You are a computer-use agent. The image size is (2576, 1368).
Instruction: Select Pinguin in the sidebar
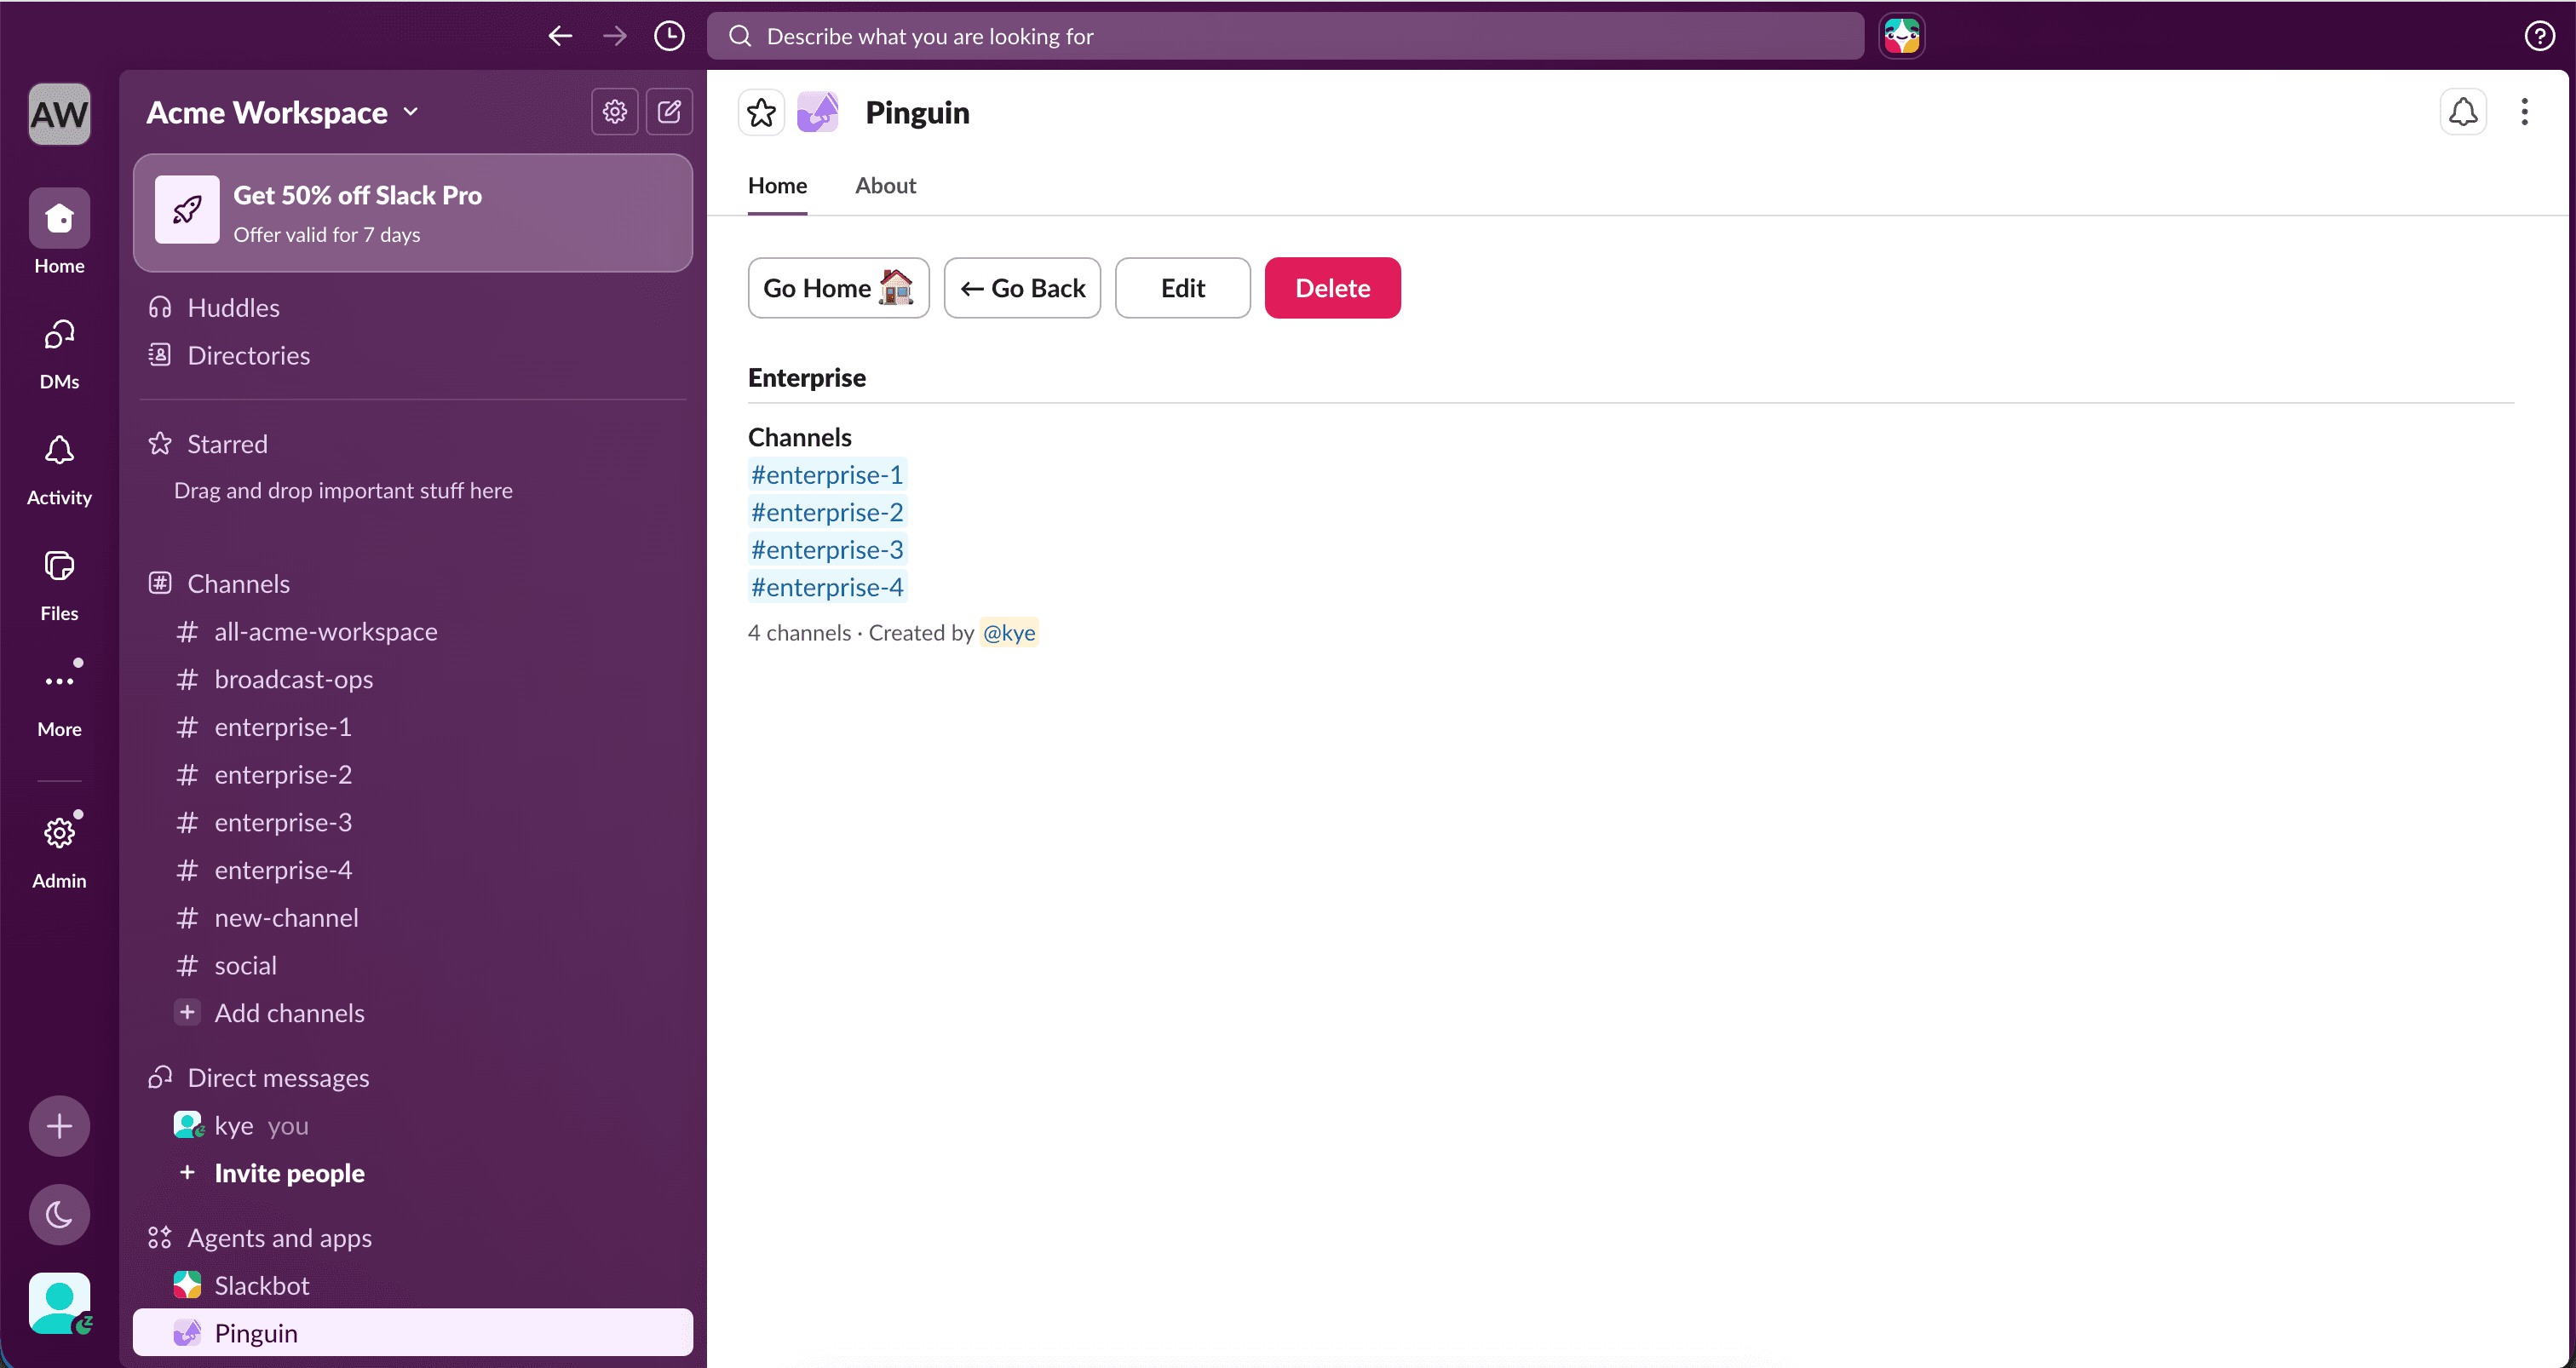412,1333
